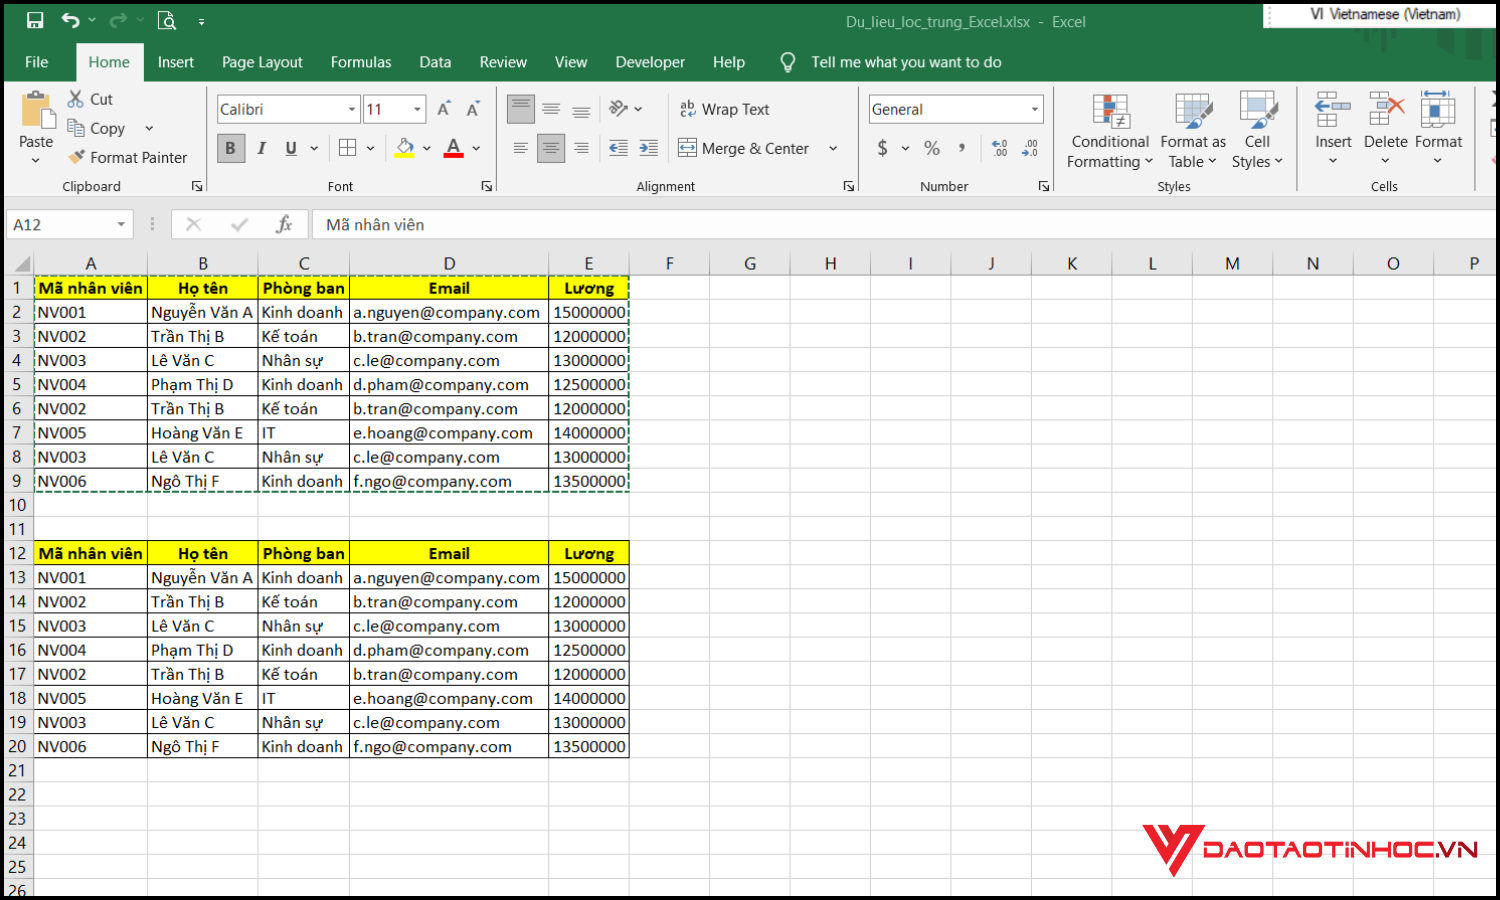Image resolution: width=1500 pixels, height=900 pixels.
Task: Click the Underline formatting toggle
Action: pyautogui.click(x=289, y=147)
